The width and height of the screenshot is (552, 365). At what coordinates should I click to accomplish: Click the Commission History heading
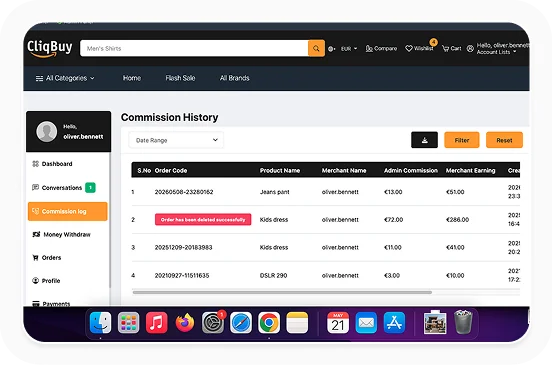click(169, 117)
